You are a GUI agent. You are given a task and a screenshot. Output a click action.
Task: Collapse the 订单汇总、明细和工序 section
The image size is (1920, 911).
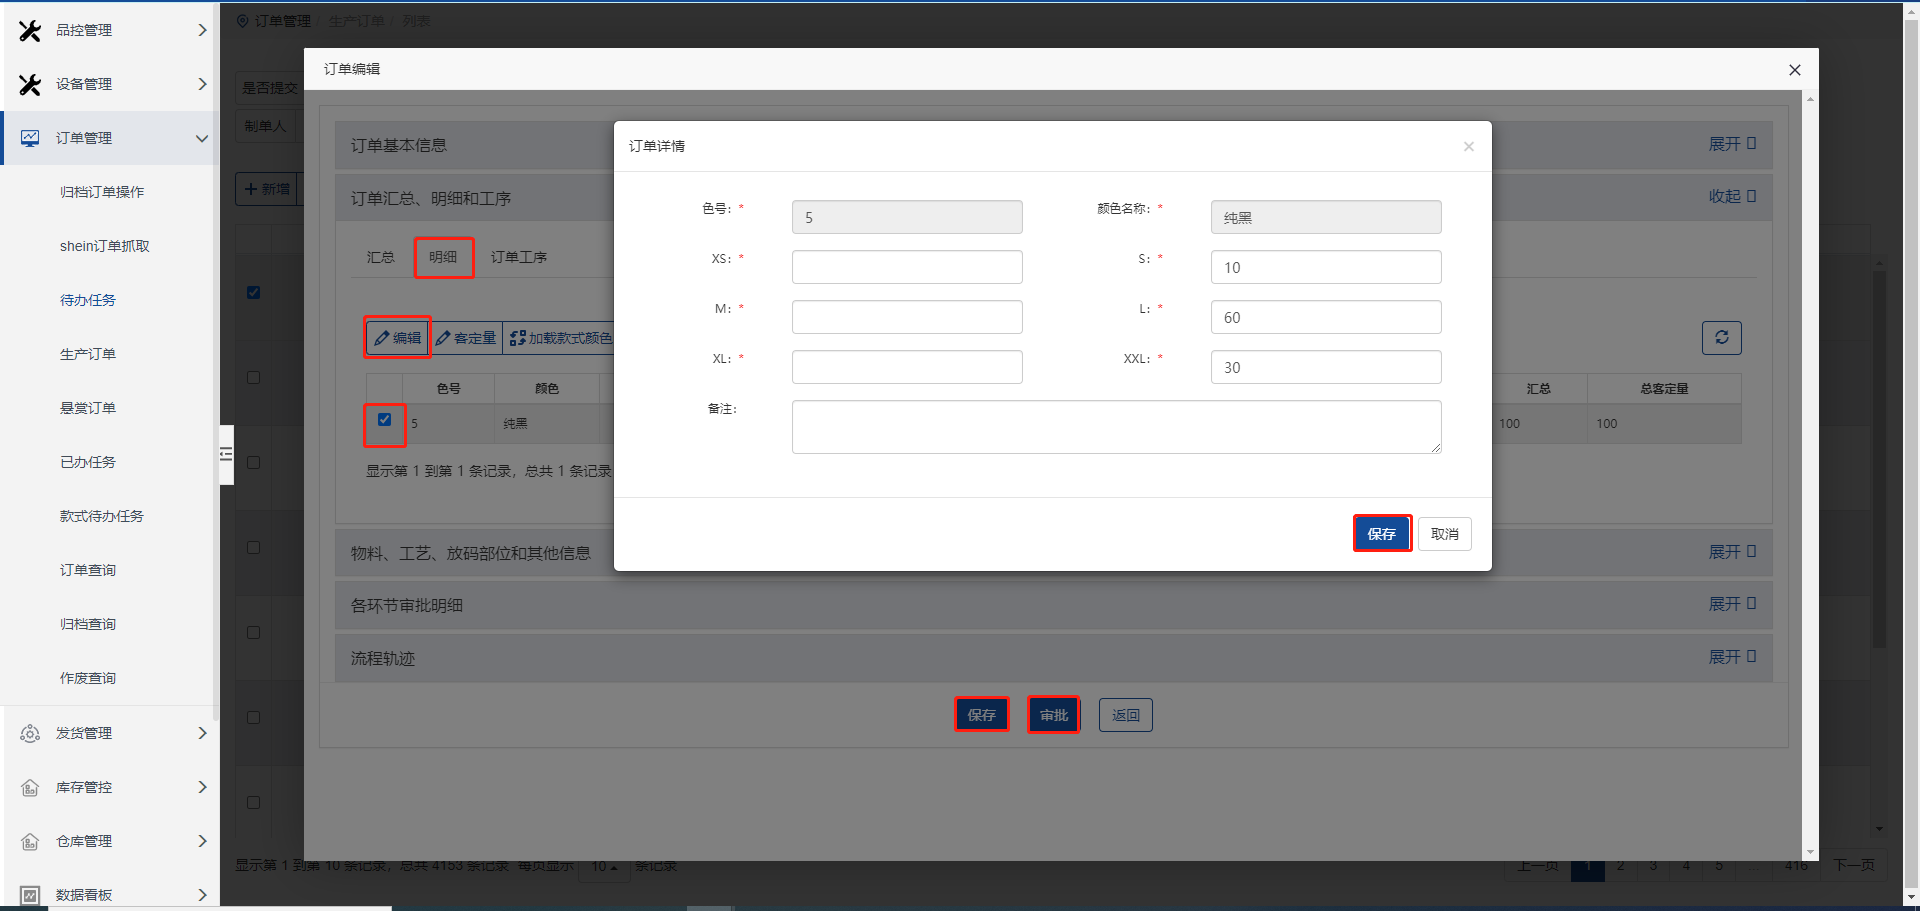(1731, 197)
